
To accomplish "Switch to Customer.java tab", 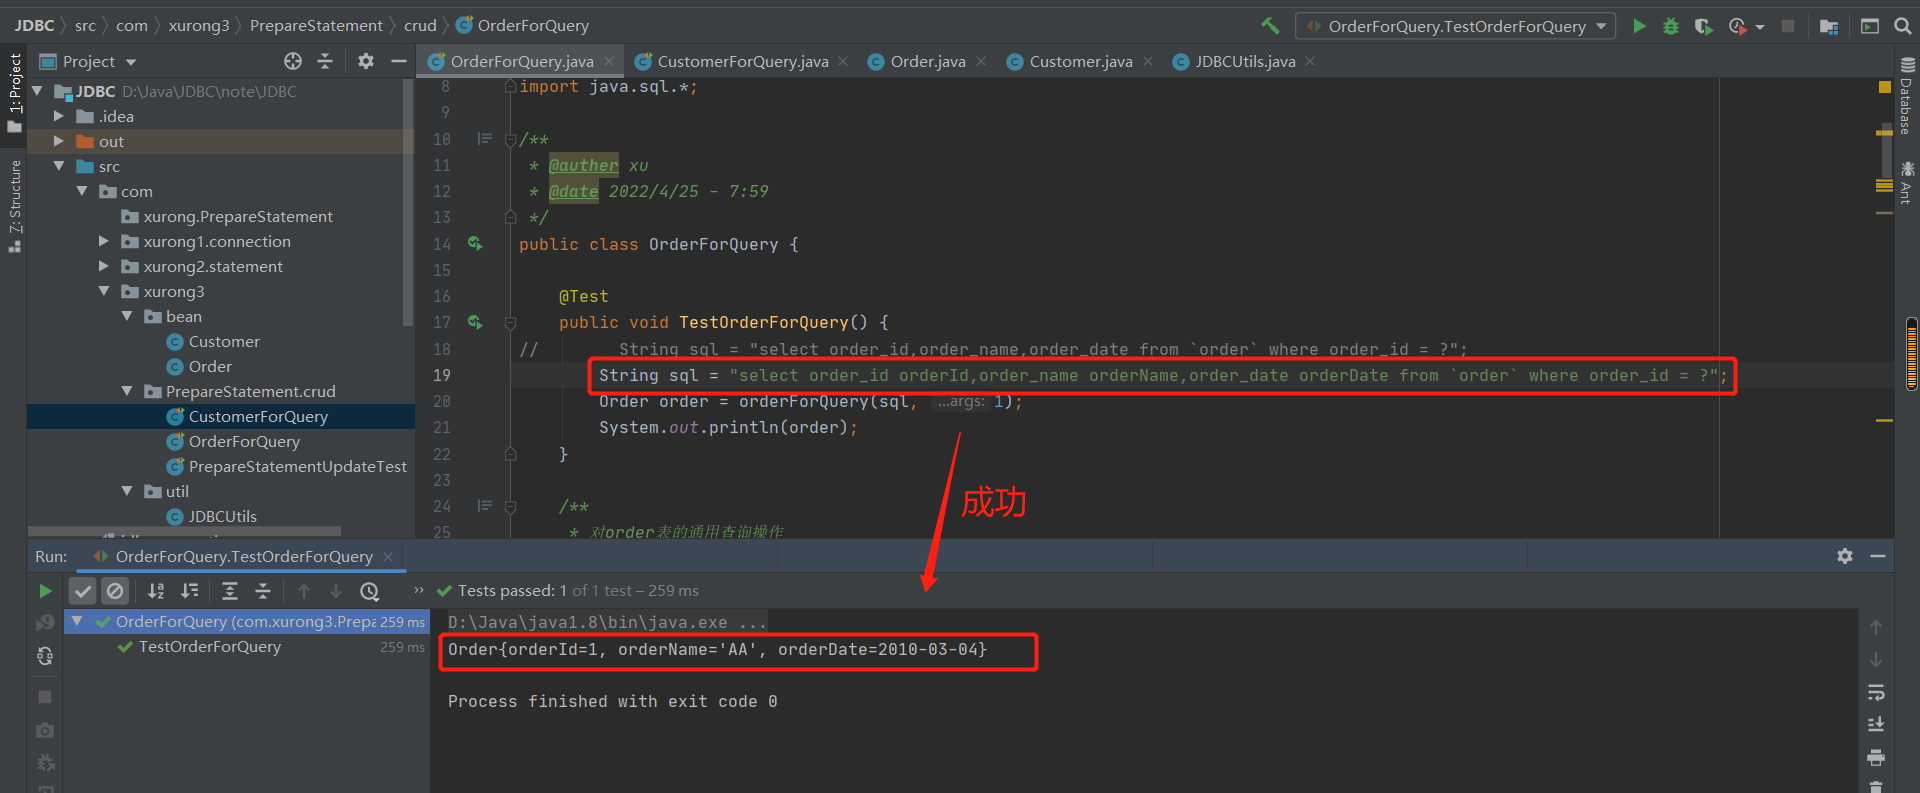I will coord(1080,61).
